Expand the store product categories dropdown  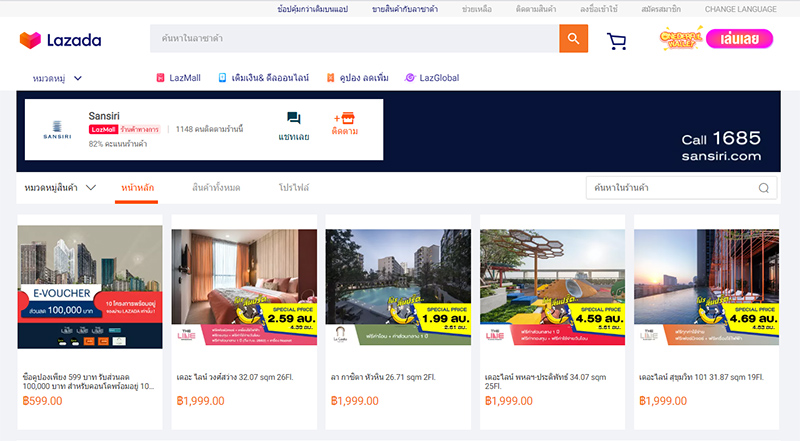(60, 187)
